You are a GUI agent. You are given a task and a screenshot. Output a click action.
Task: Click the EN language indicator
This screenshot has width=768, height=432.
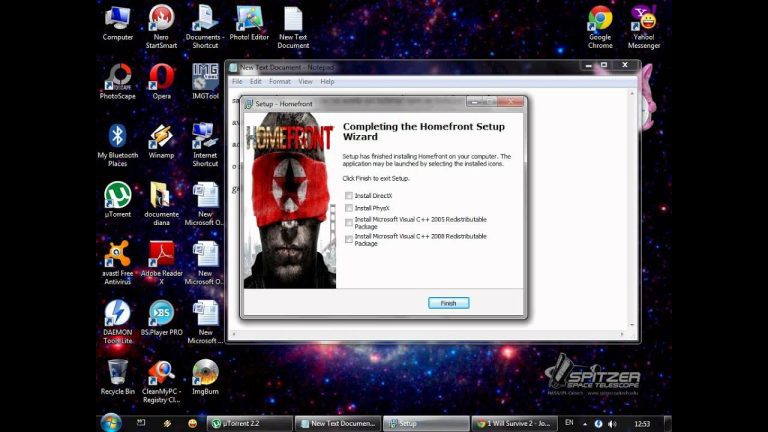point(569,423)
